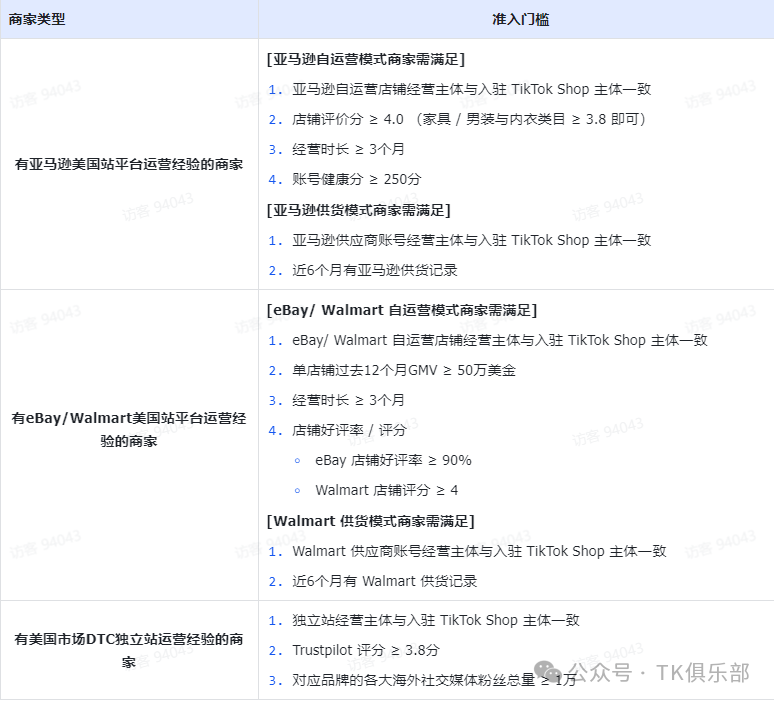Select the 单店铺过去12个月GMV ≥ 50万美金 item

pyautogui.click(x=404, y=370)
